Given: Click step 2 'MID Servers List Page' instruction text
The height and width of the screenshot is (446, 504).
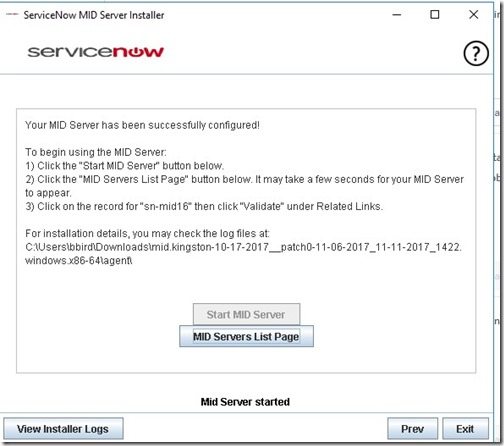Looking at the screenshot, I should (x=244, y=186).
